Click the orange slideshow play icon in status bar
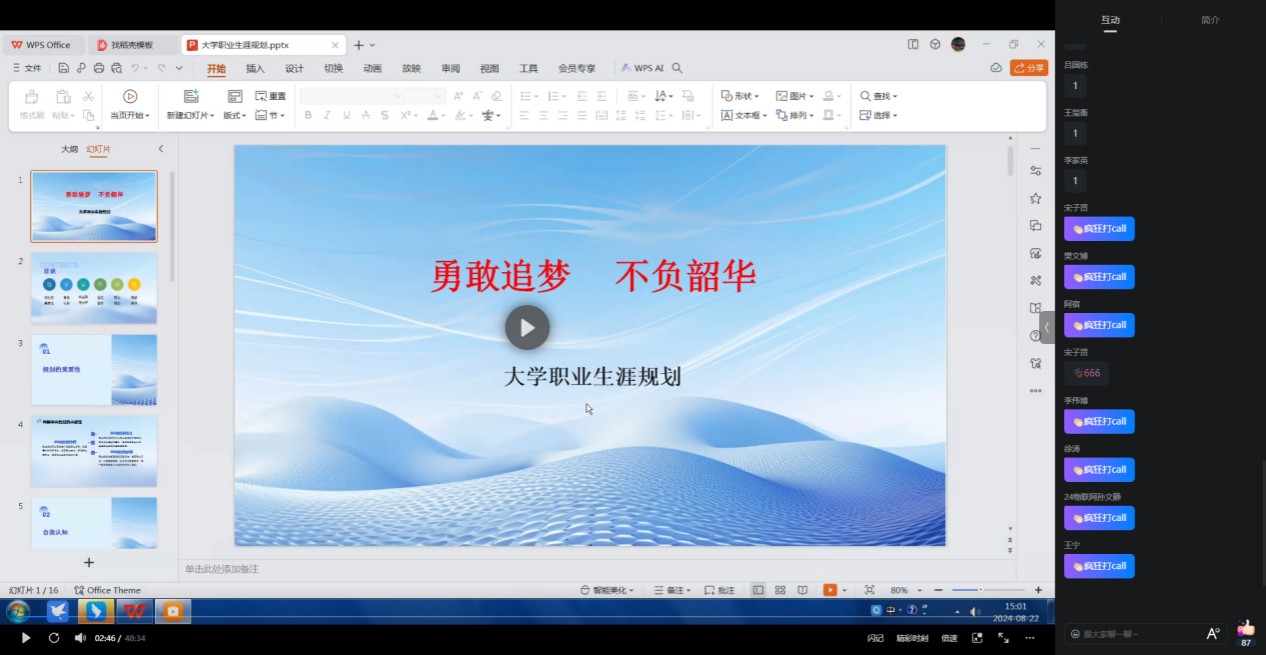This screenshot has width=1266, height=655. 829,590
